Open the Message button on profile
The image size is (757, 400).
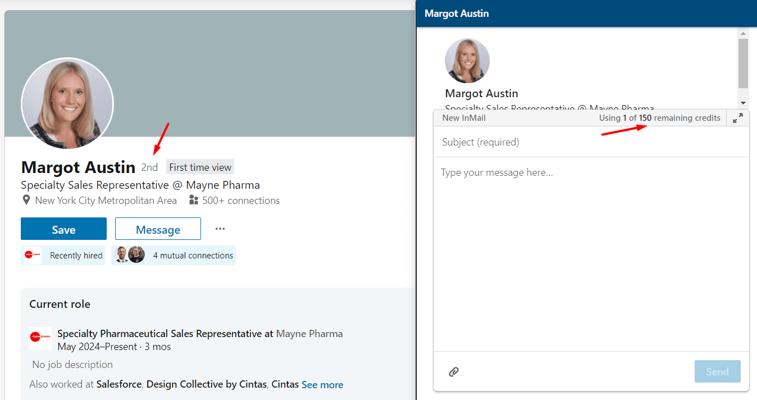click(157, 229)
